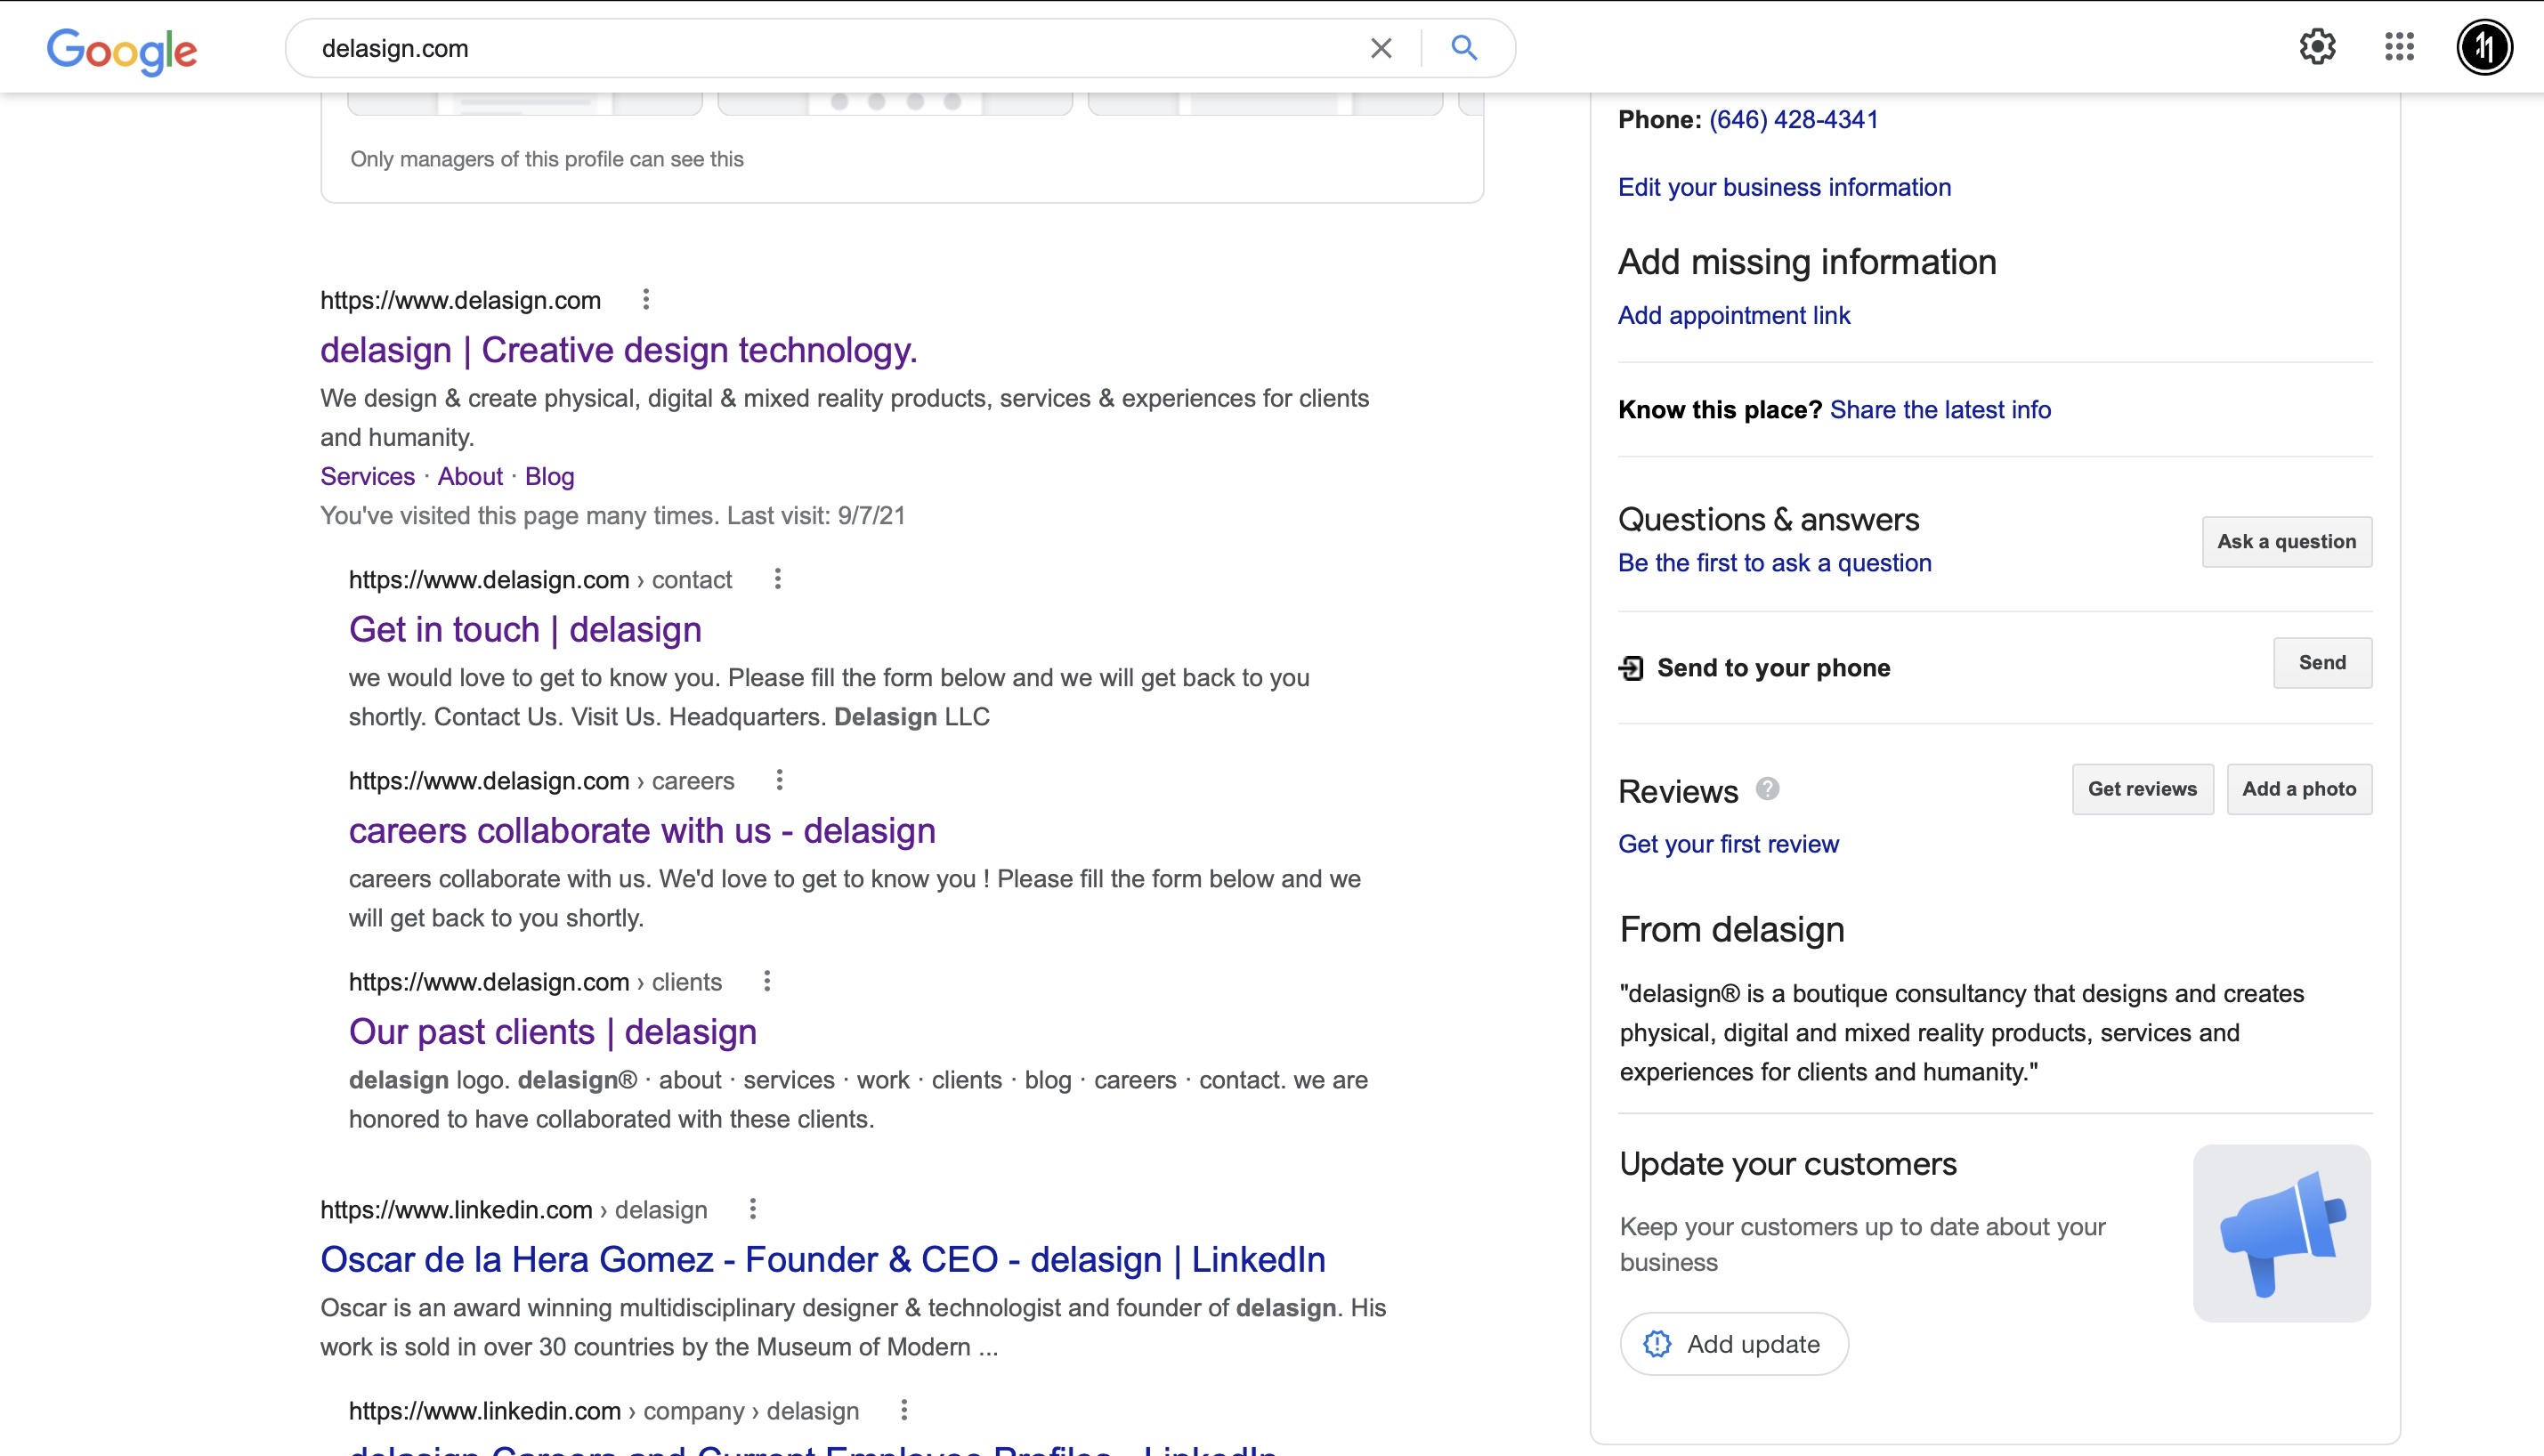Click Be the first to ask a question
Screen dimensions: 2544x1456
[1774, 563]
